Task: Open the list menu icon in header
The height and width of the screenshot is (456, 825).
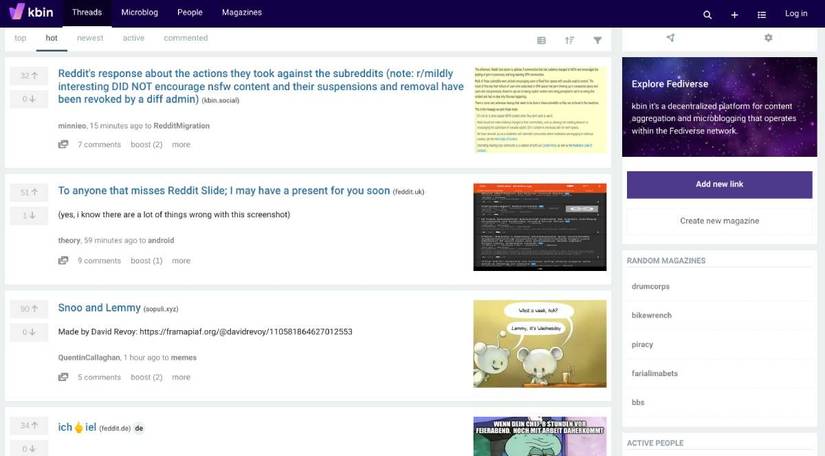Action: pyautogui.click(x=761, y=15)
